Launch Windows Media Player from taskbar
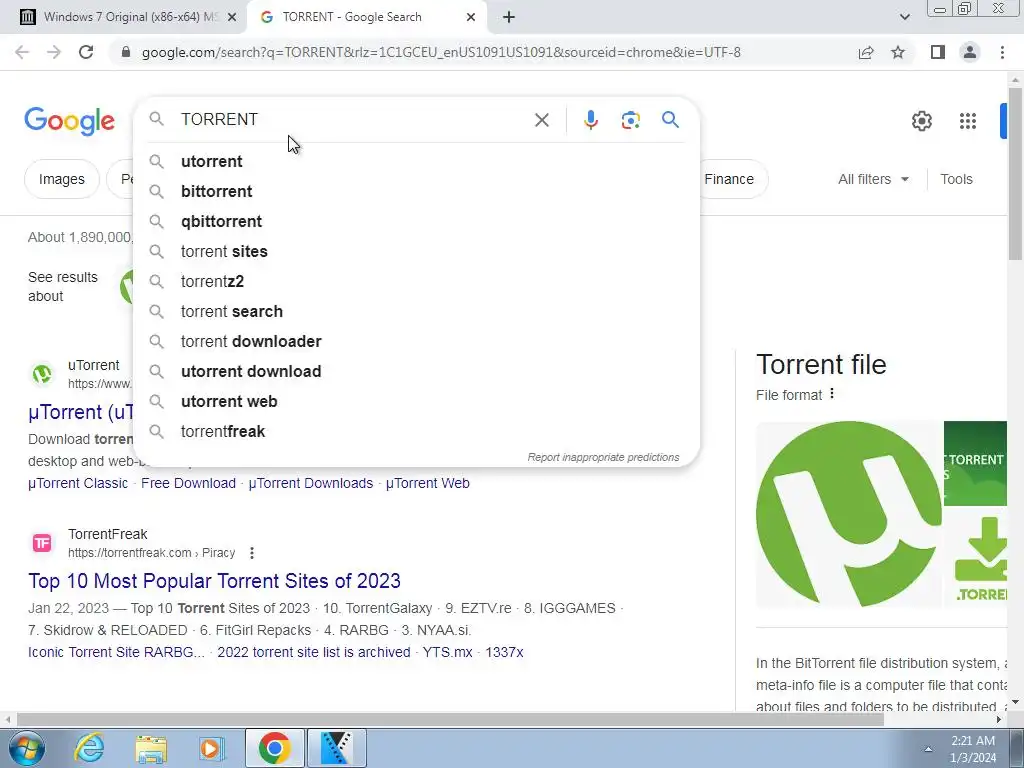The width and height of the screenshot is (1024, 768). [212, 749]
